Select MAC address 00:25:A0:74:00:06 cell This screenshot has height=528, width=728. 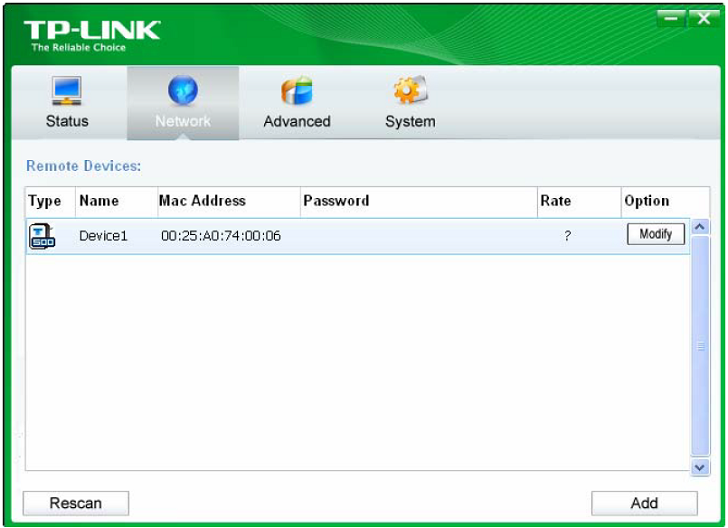click(x=221, y=237)
